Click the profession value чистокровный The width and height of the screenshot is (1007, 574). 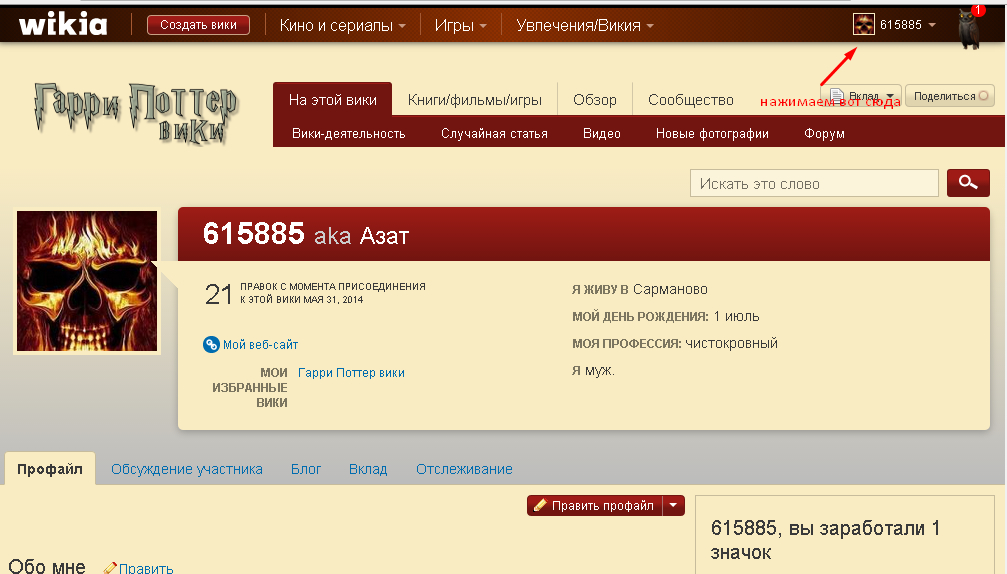click(x=731, y=343)
